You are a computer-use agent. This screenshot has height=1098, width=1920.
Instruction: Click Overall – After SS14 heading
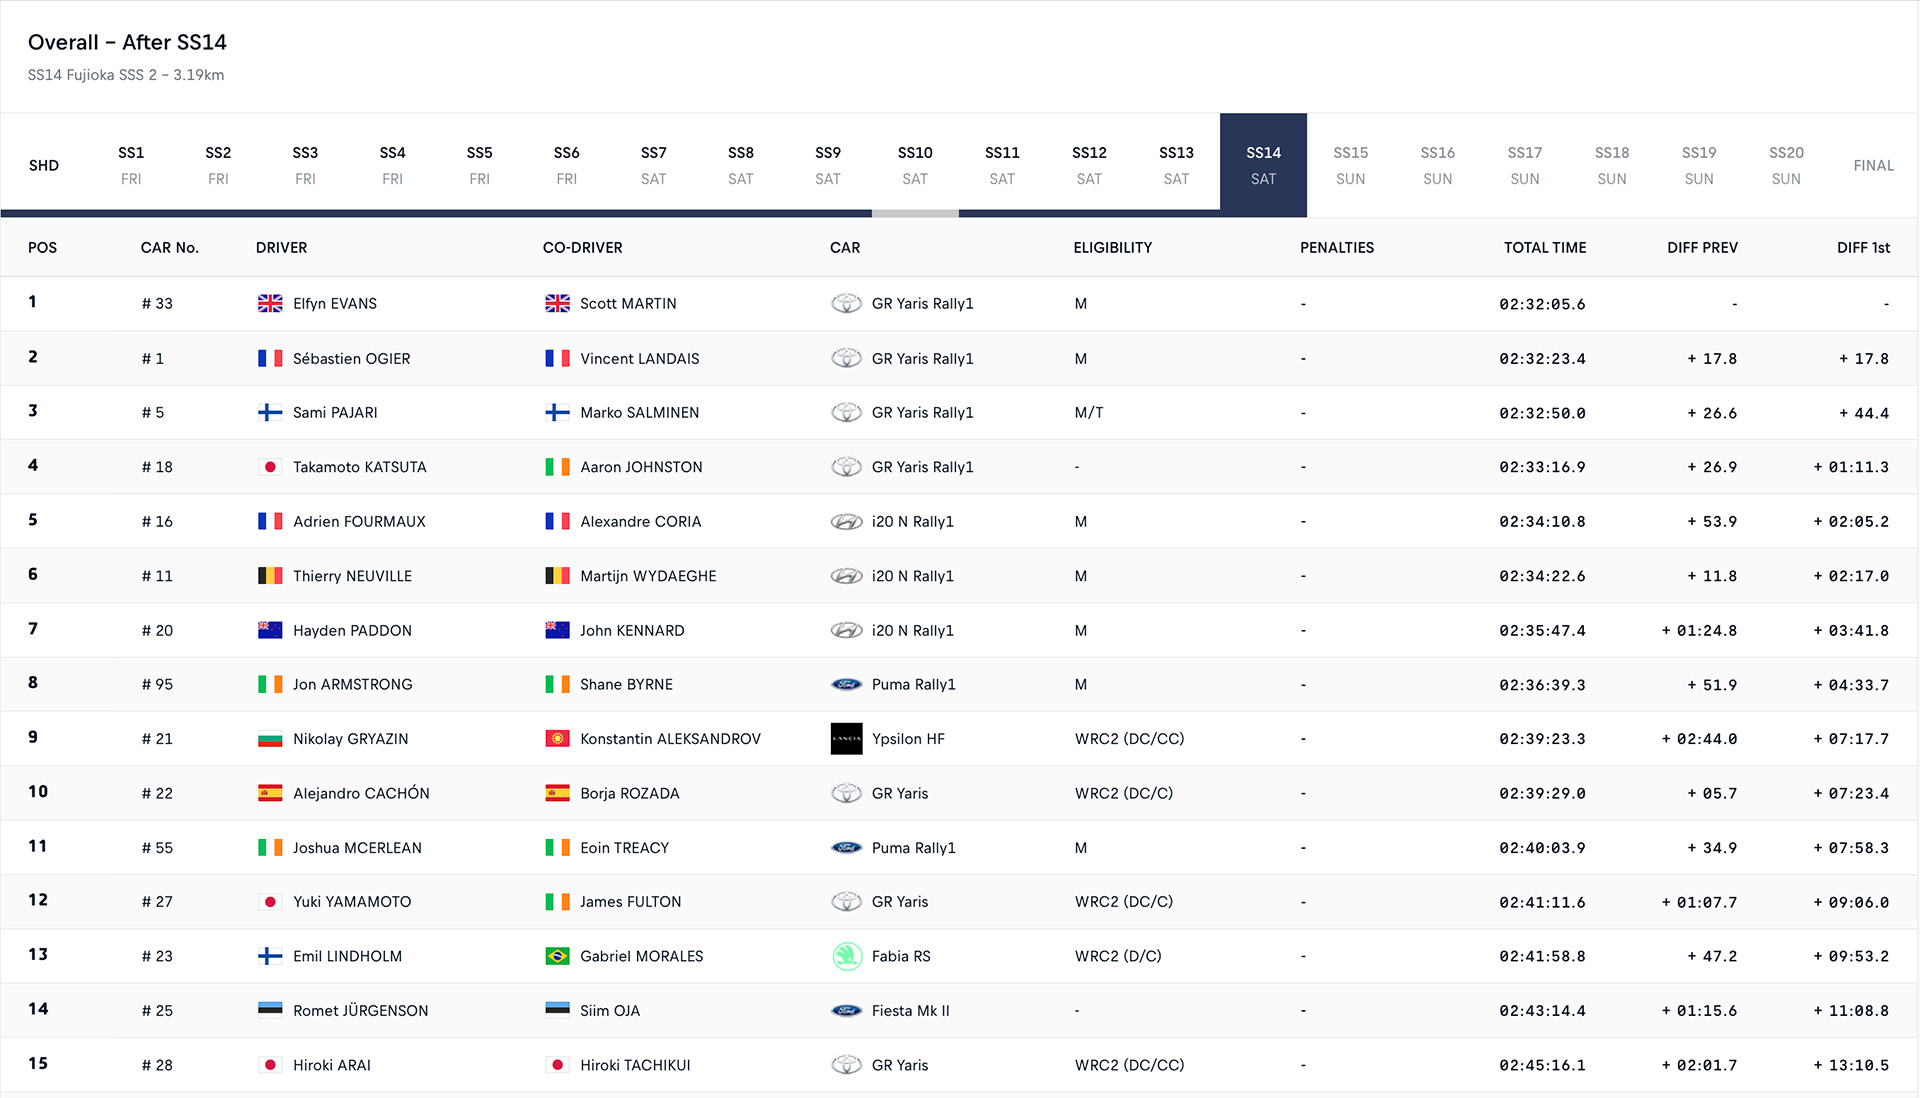[127, 42]
